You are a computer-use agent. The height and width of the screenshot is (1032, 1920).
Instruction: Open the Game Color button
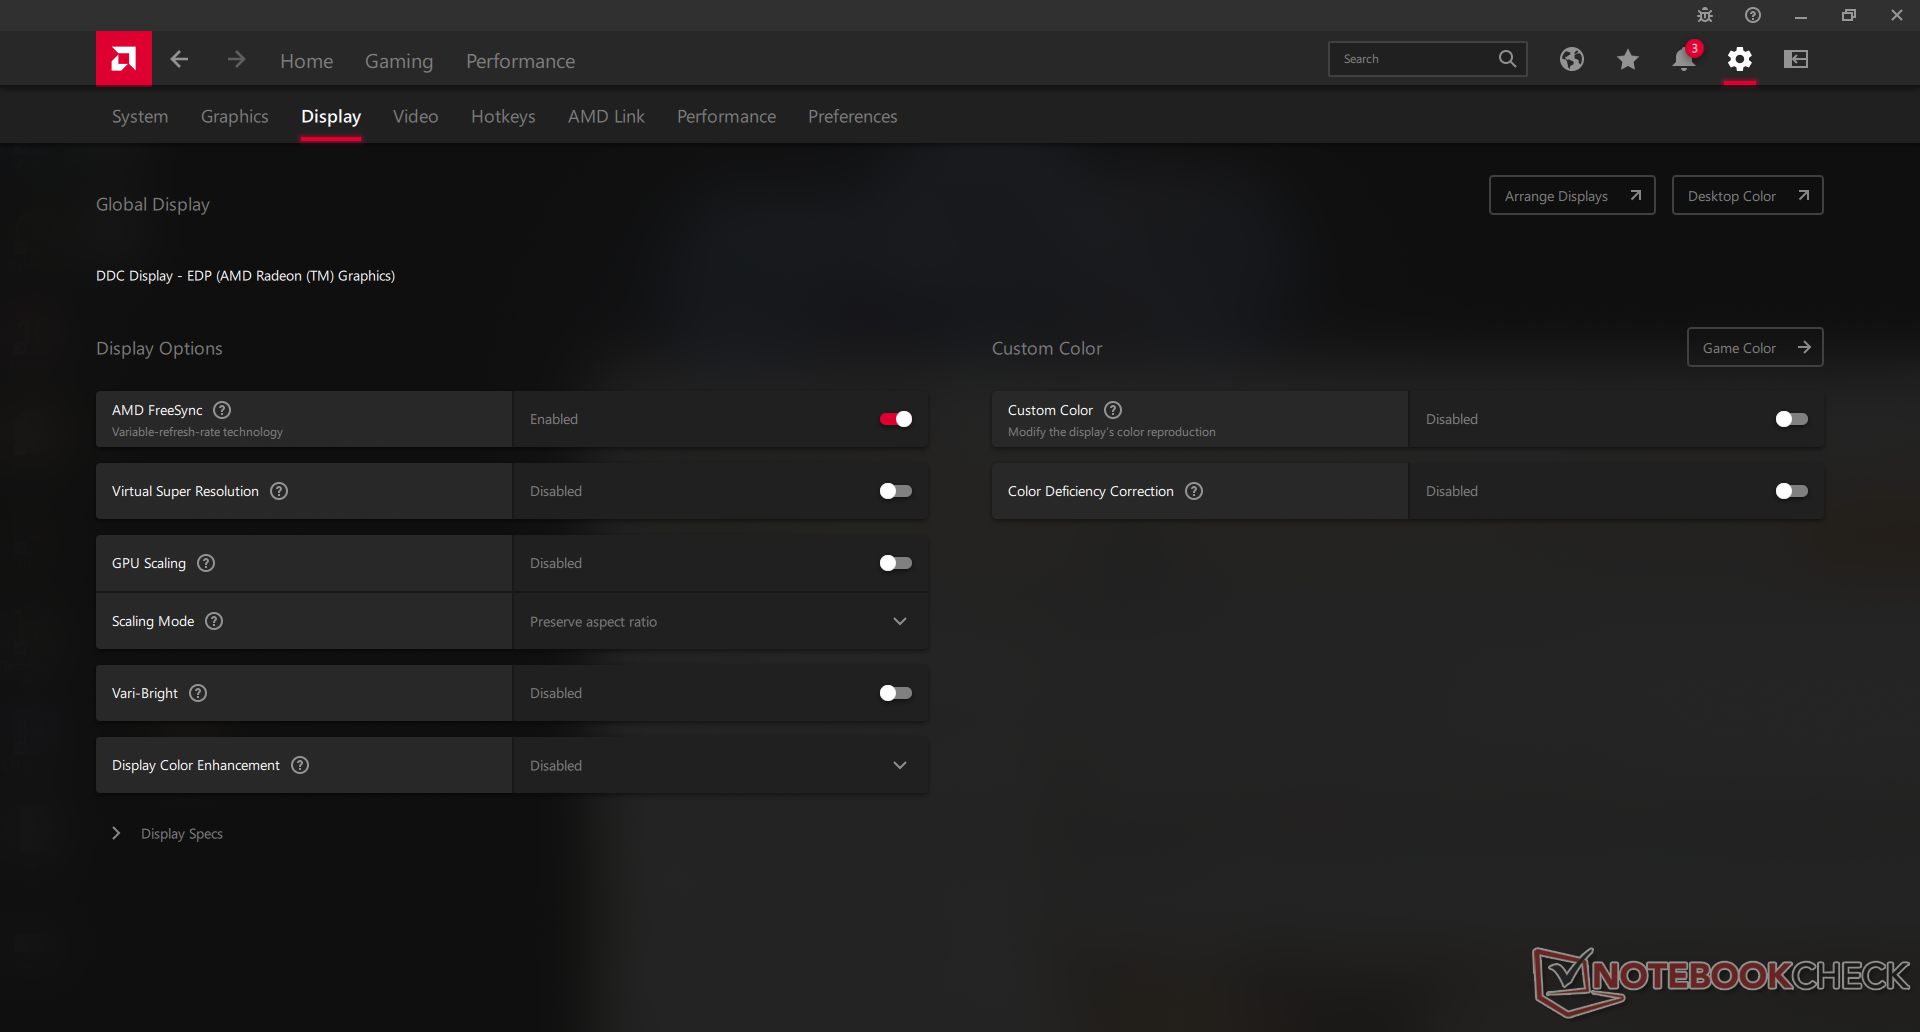1754,348
